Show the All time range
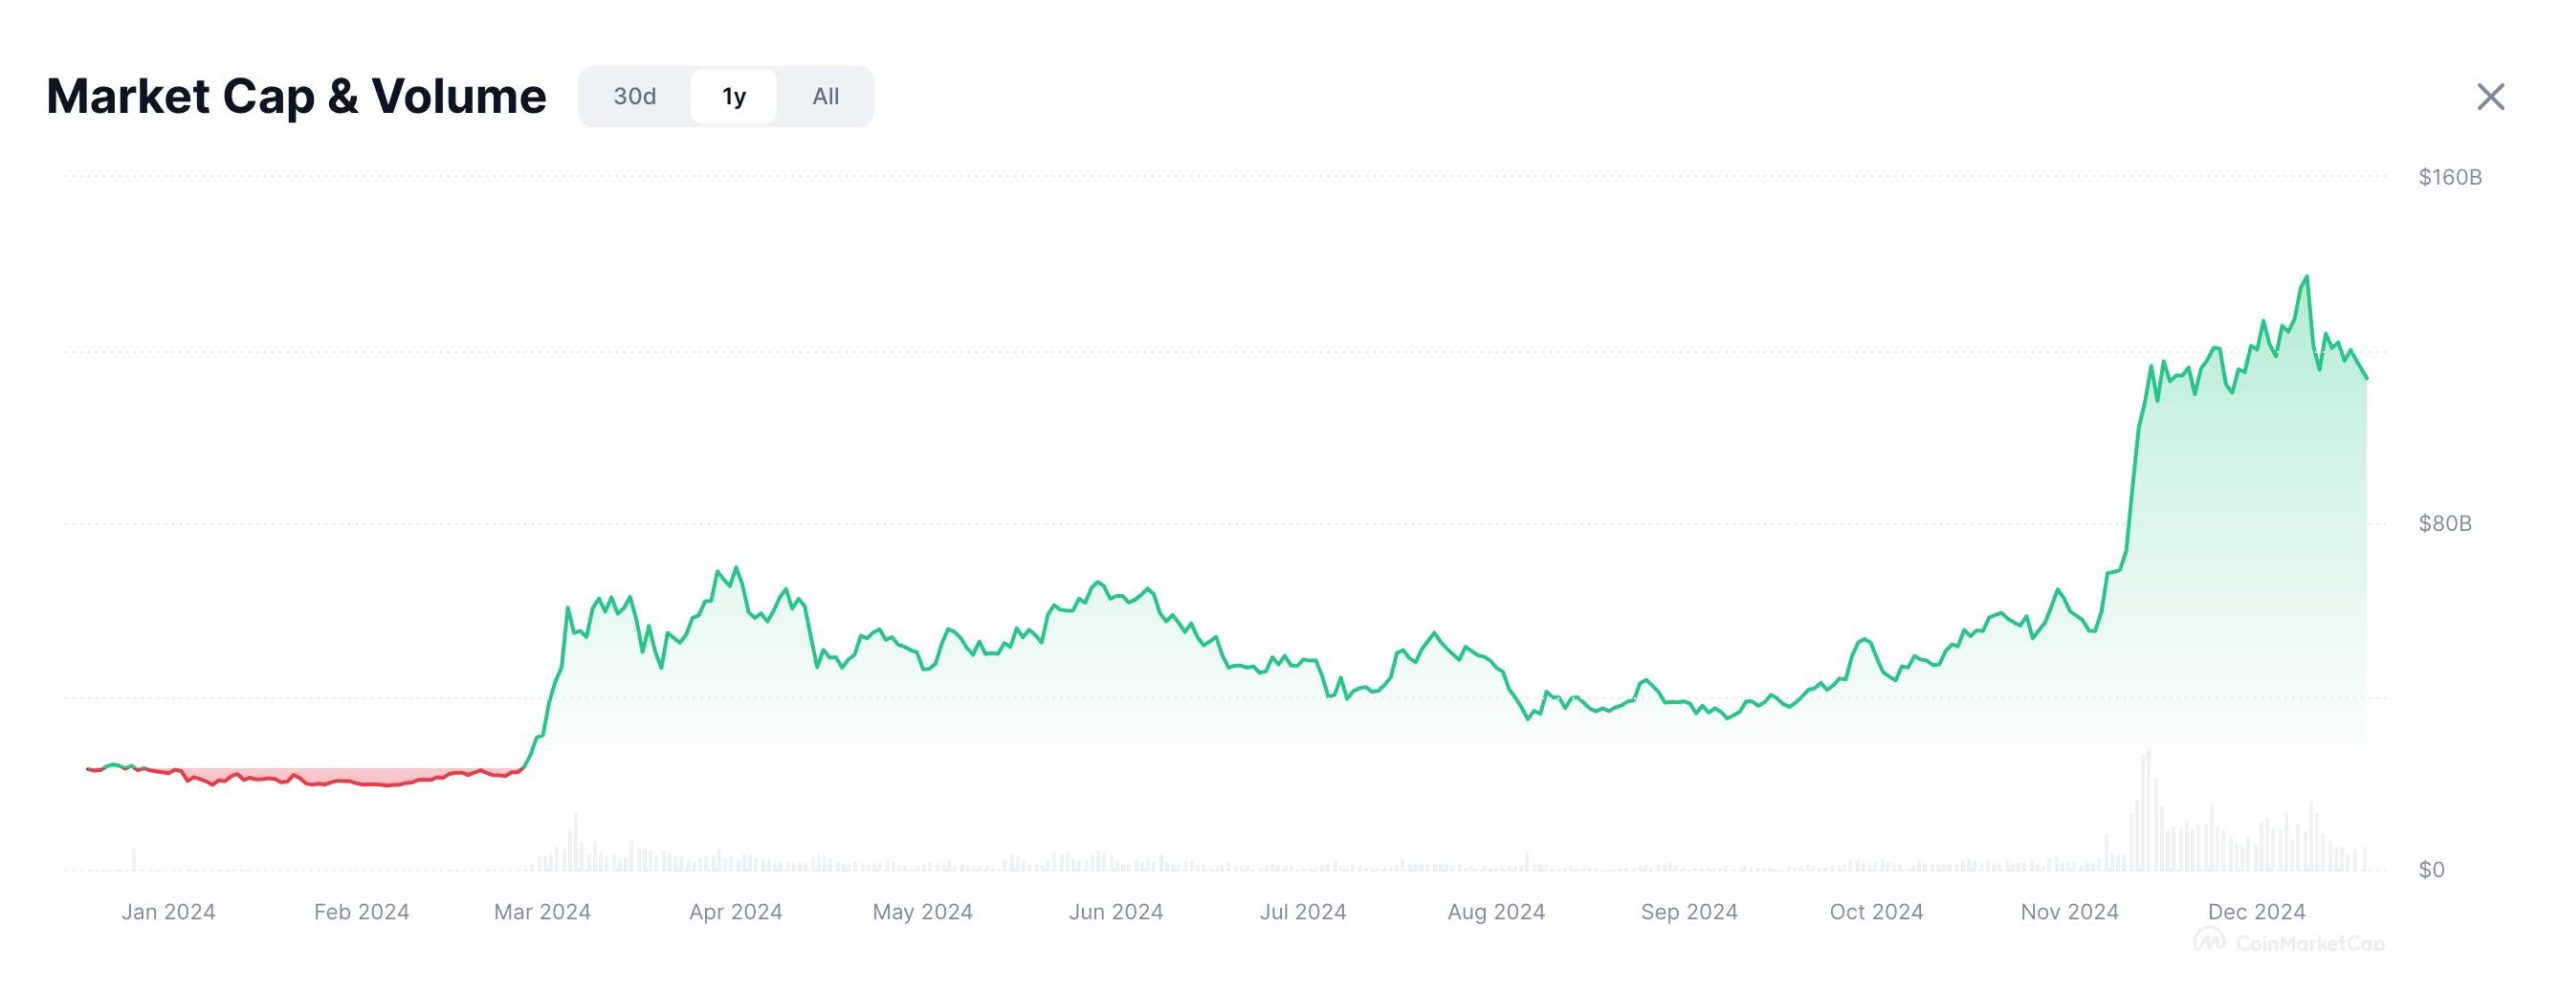Image resolution: width=2560 pixels, height=993 pixels. tap(825, 96)
